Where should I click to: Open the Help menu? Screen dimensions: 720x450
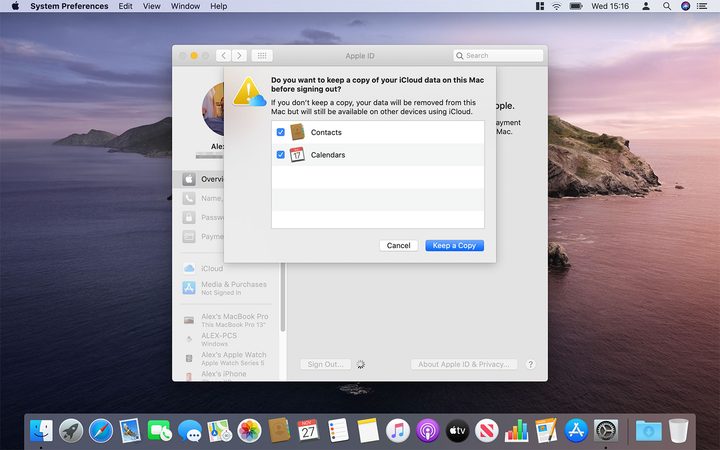coord(219,6)
